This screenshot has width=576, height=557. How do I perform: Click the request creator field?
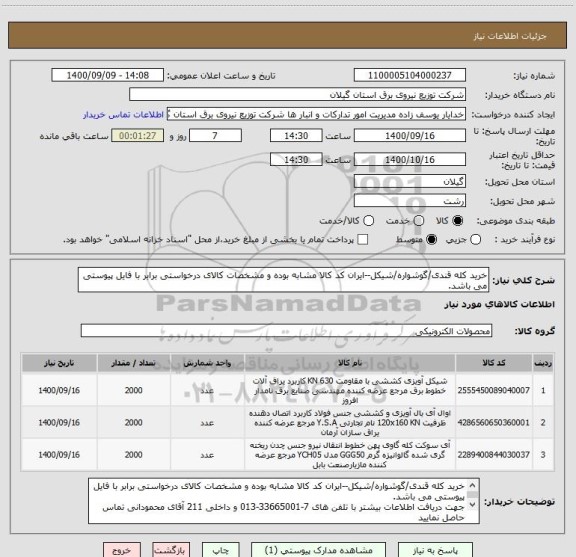tap(316, 114)
